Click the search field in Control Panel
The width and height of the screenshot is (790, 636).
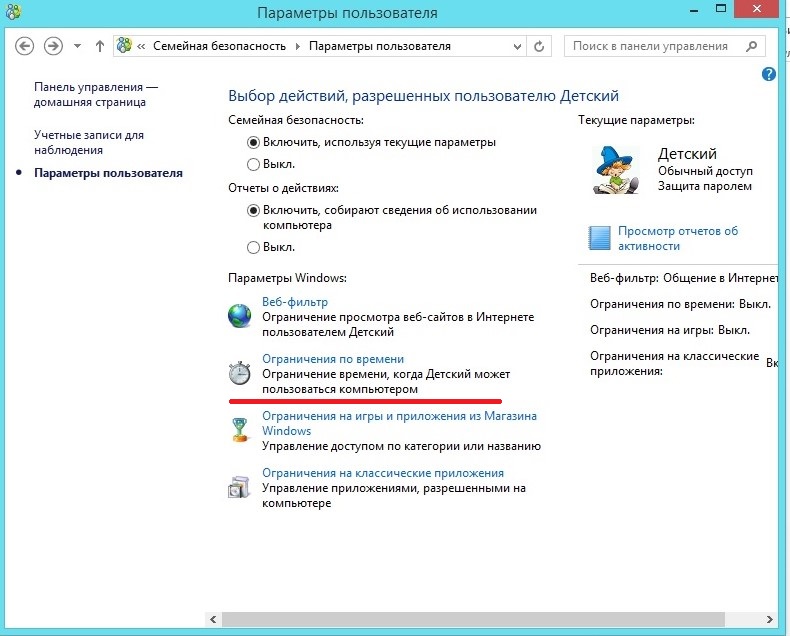coord(665,46)
